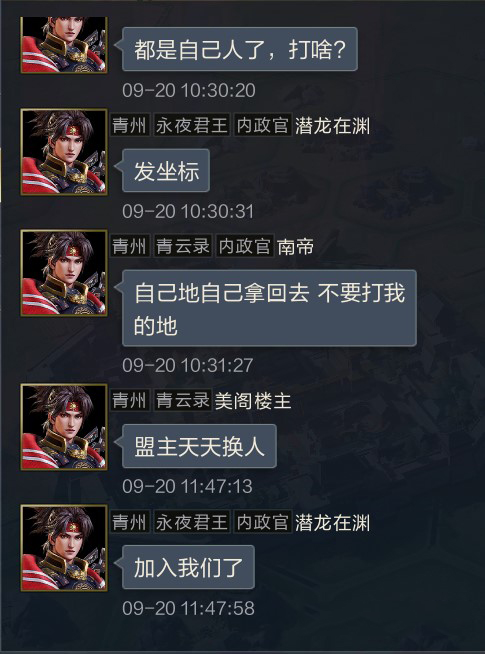
Task: Tap the "盟主天天换人" chat bubble
Action: pos(199,446)
